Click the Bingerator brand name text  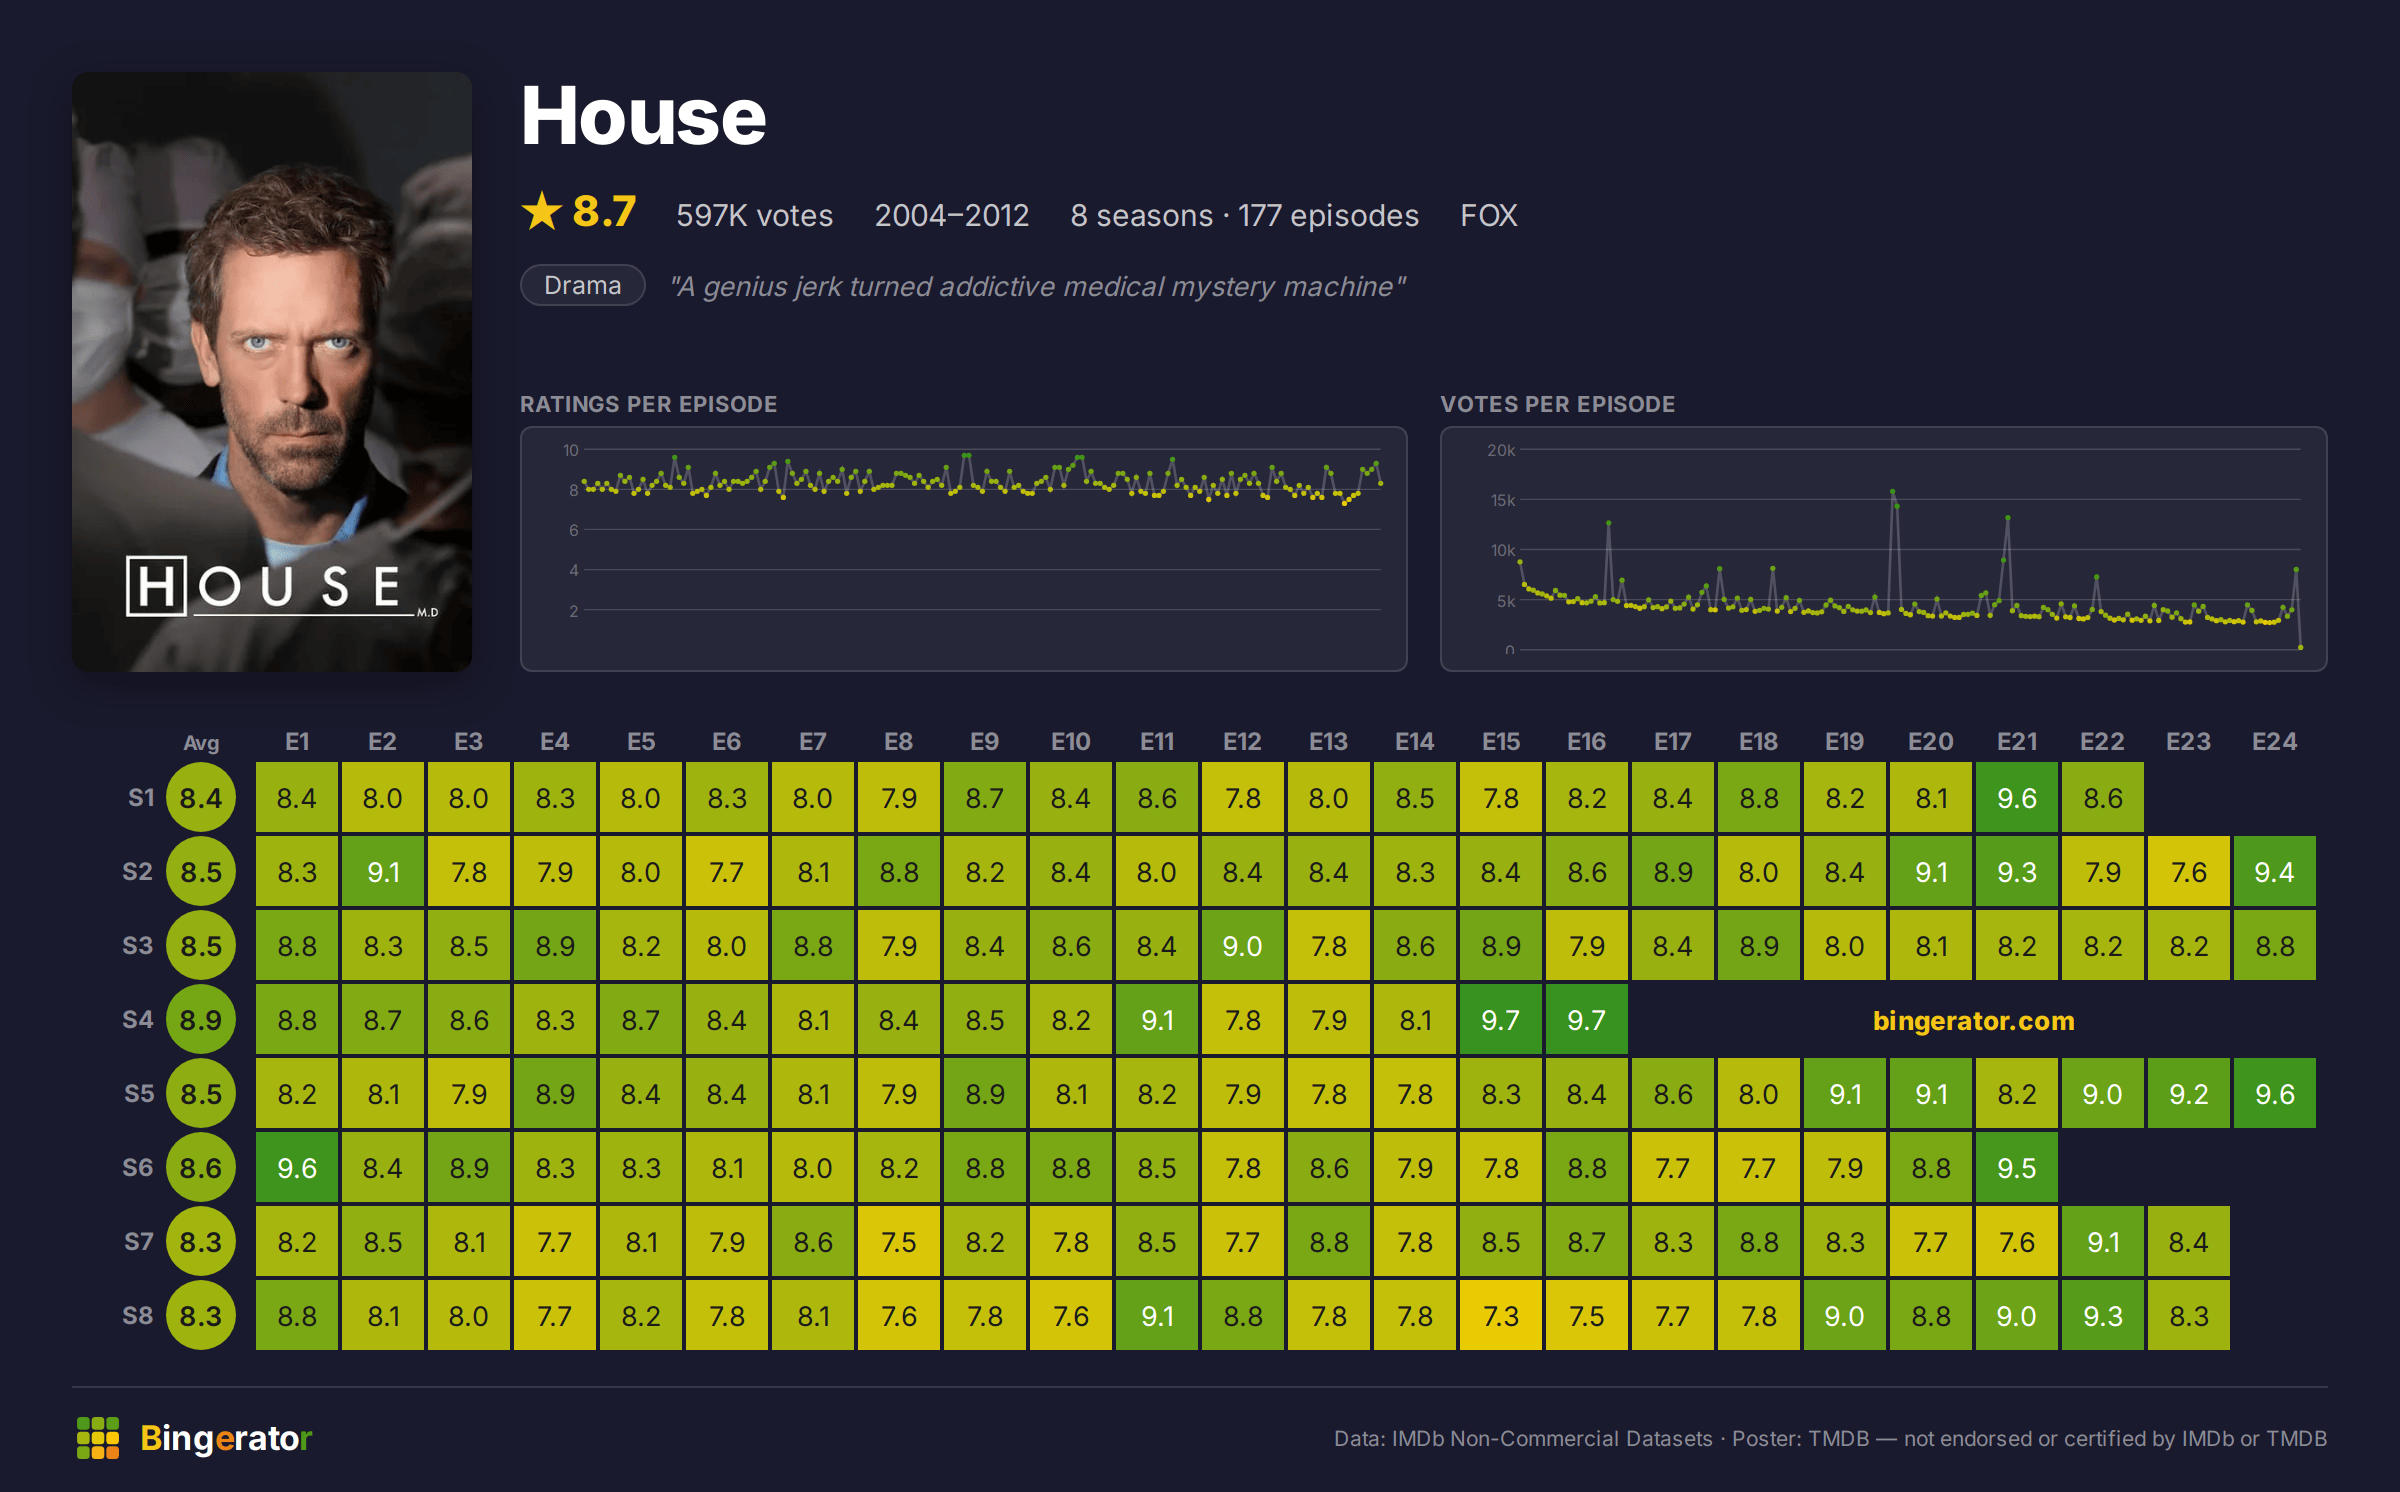coord(226,1438)
